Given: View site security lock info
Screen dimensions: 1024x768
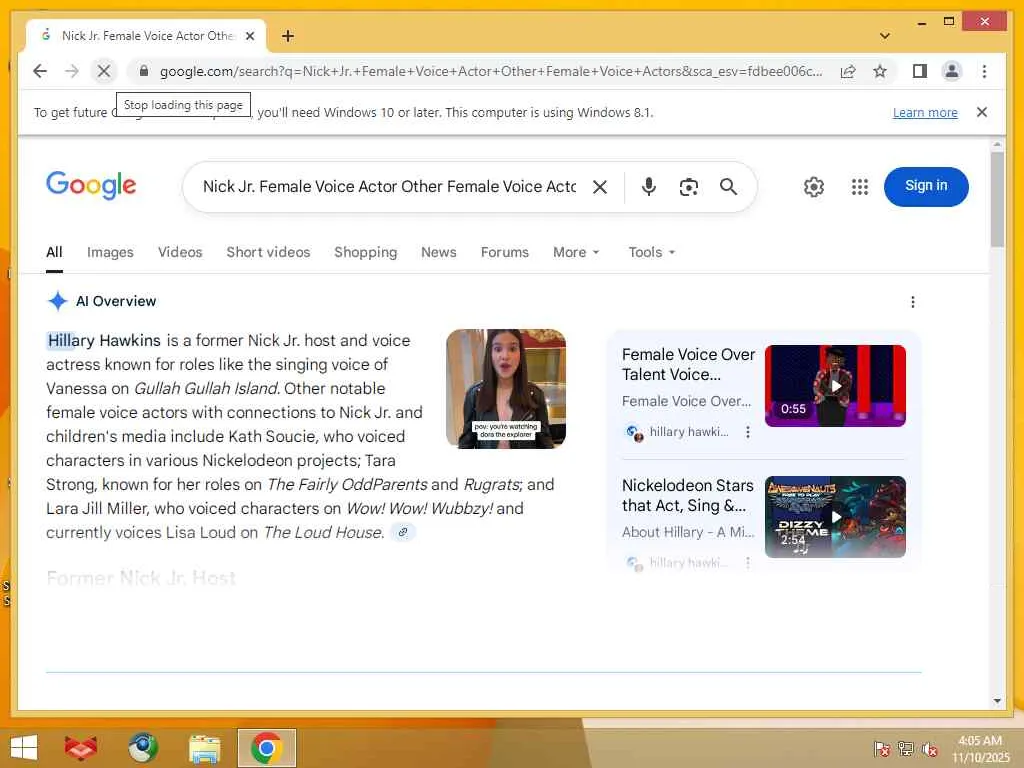Looking at the screenshot, I should click(144, 71).
